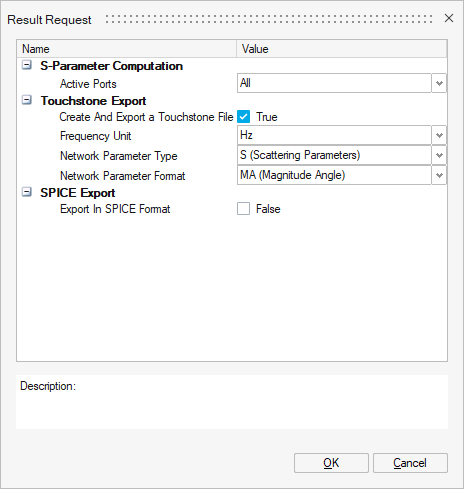Collapse the S-Parameter Computation group

(x=27, y=65)
